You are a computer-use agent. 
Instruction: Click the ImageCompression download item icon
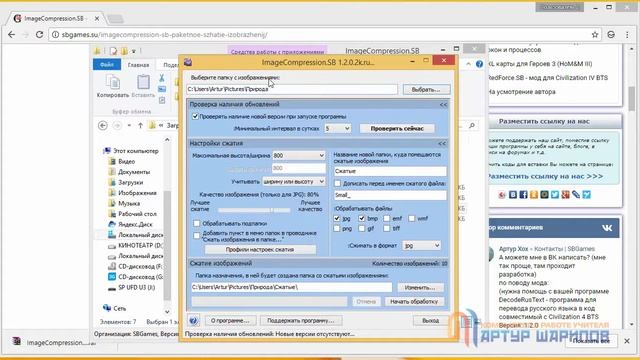pyautogui.click(x=16, y=341)
